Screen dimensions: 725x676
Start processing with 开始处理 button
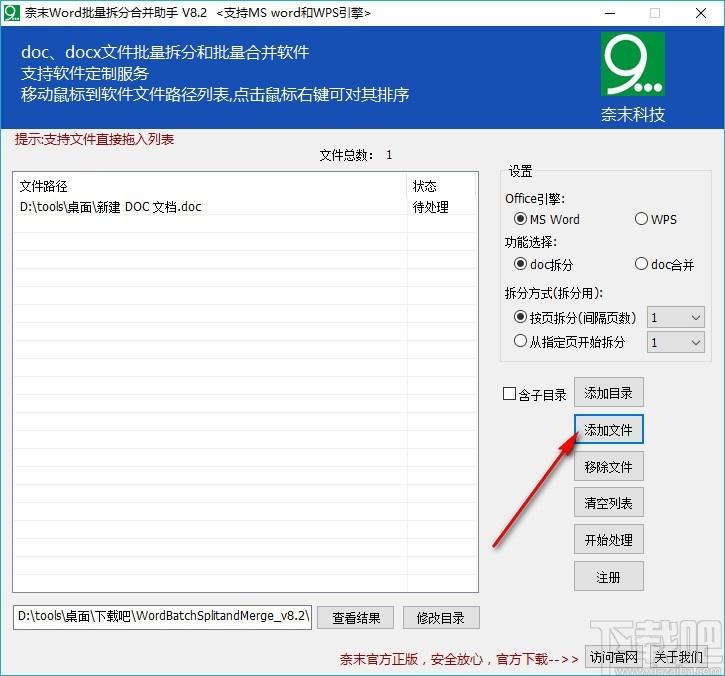(x=608, y=540)
